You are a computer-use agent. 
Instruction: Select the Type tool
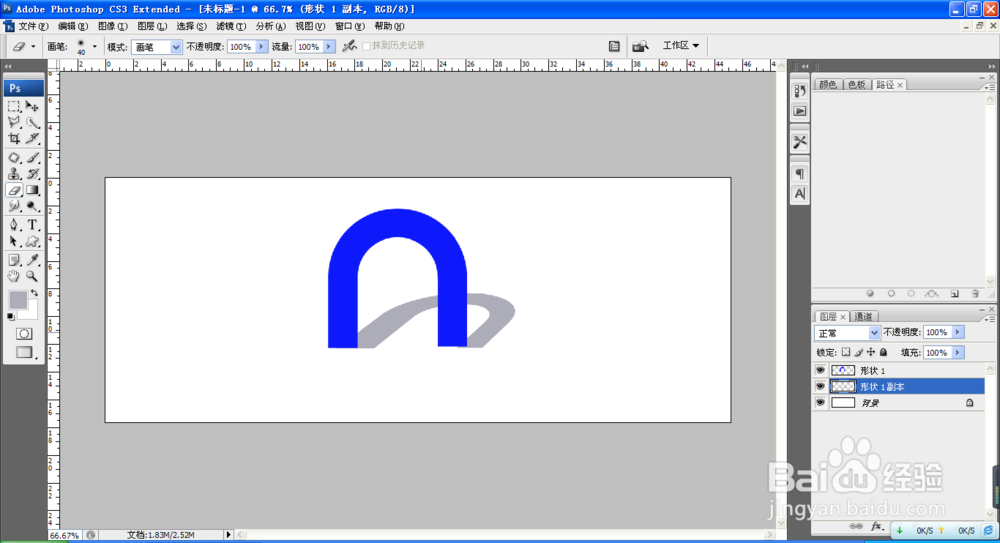pos(33,225)
